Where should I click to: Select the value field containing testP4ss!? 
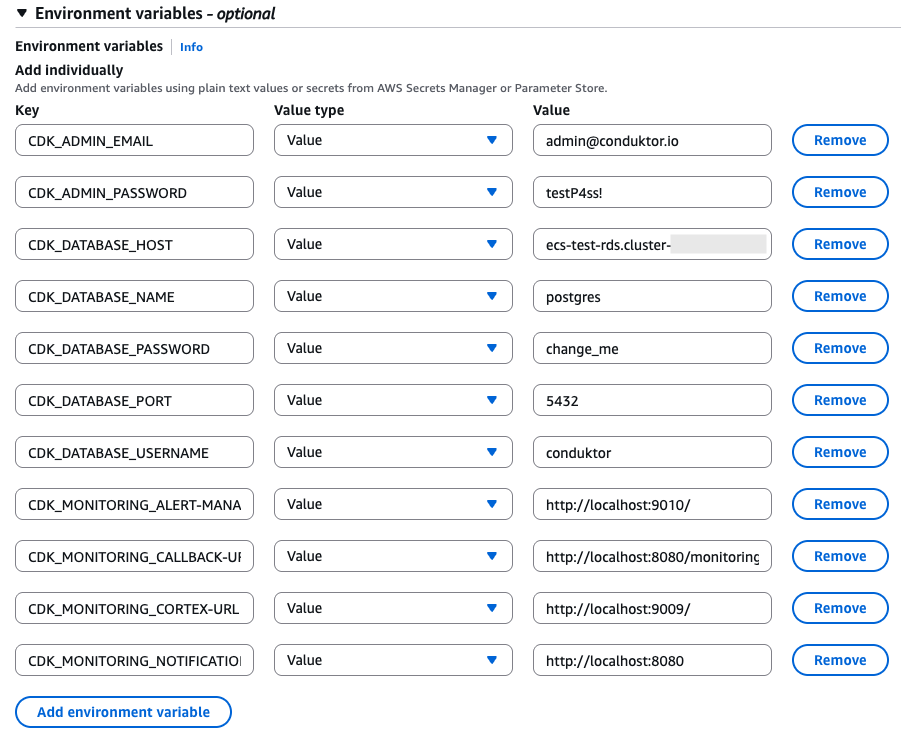(651, 192)
